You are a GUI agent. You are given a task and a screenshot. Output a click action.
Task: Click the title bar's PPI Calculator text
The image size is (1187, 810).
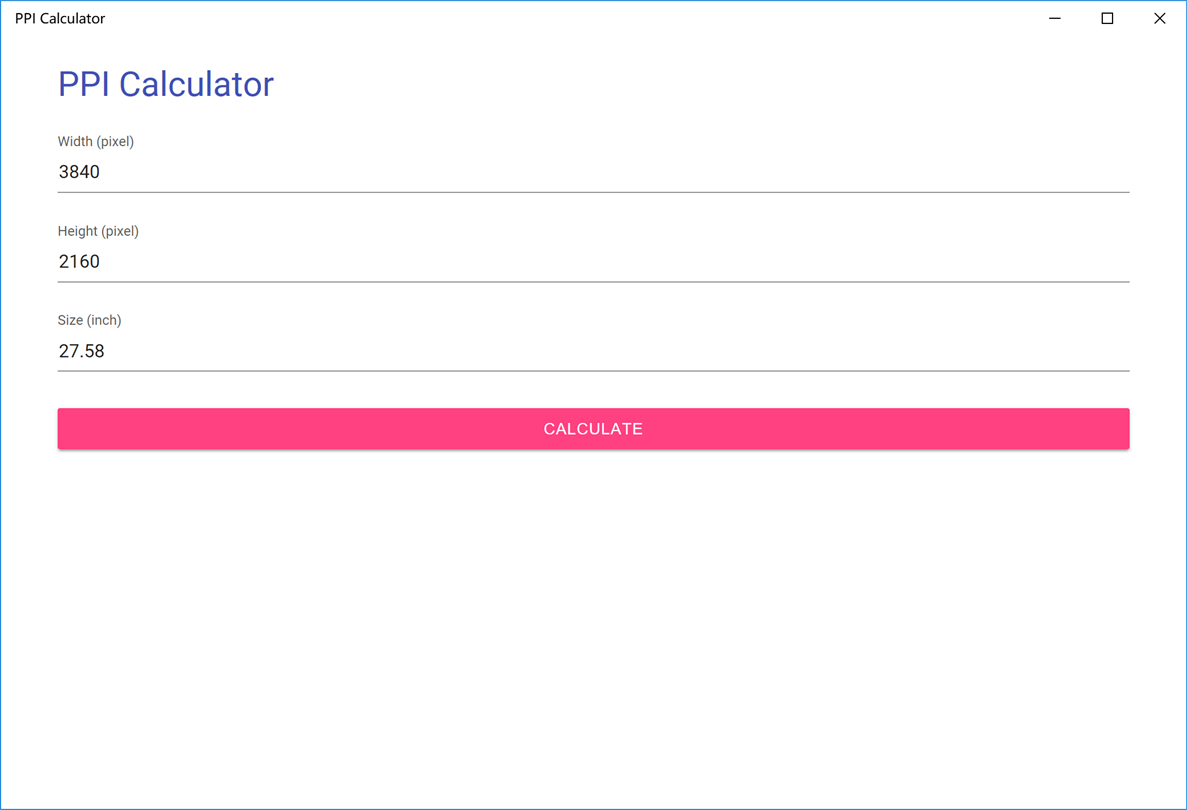[60, 19]
